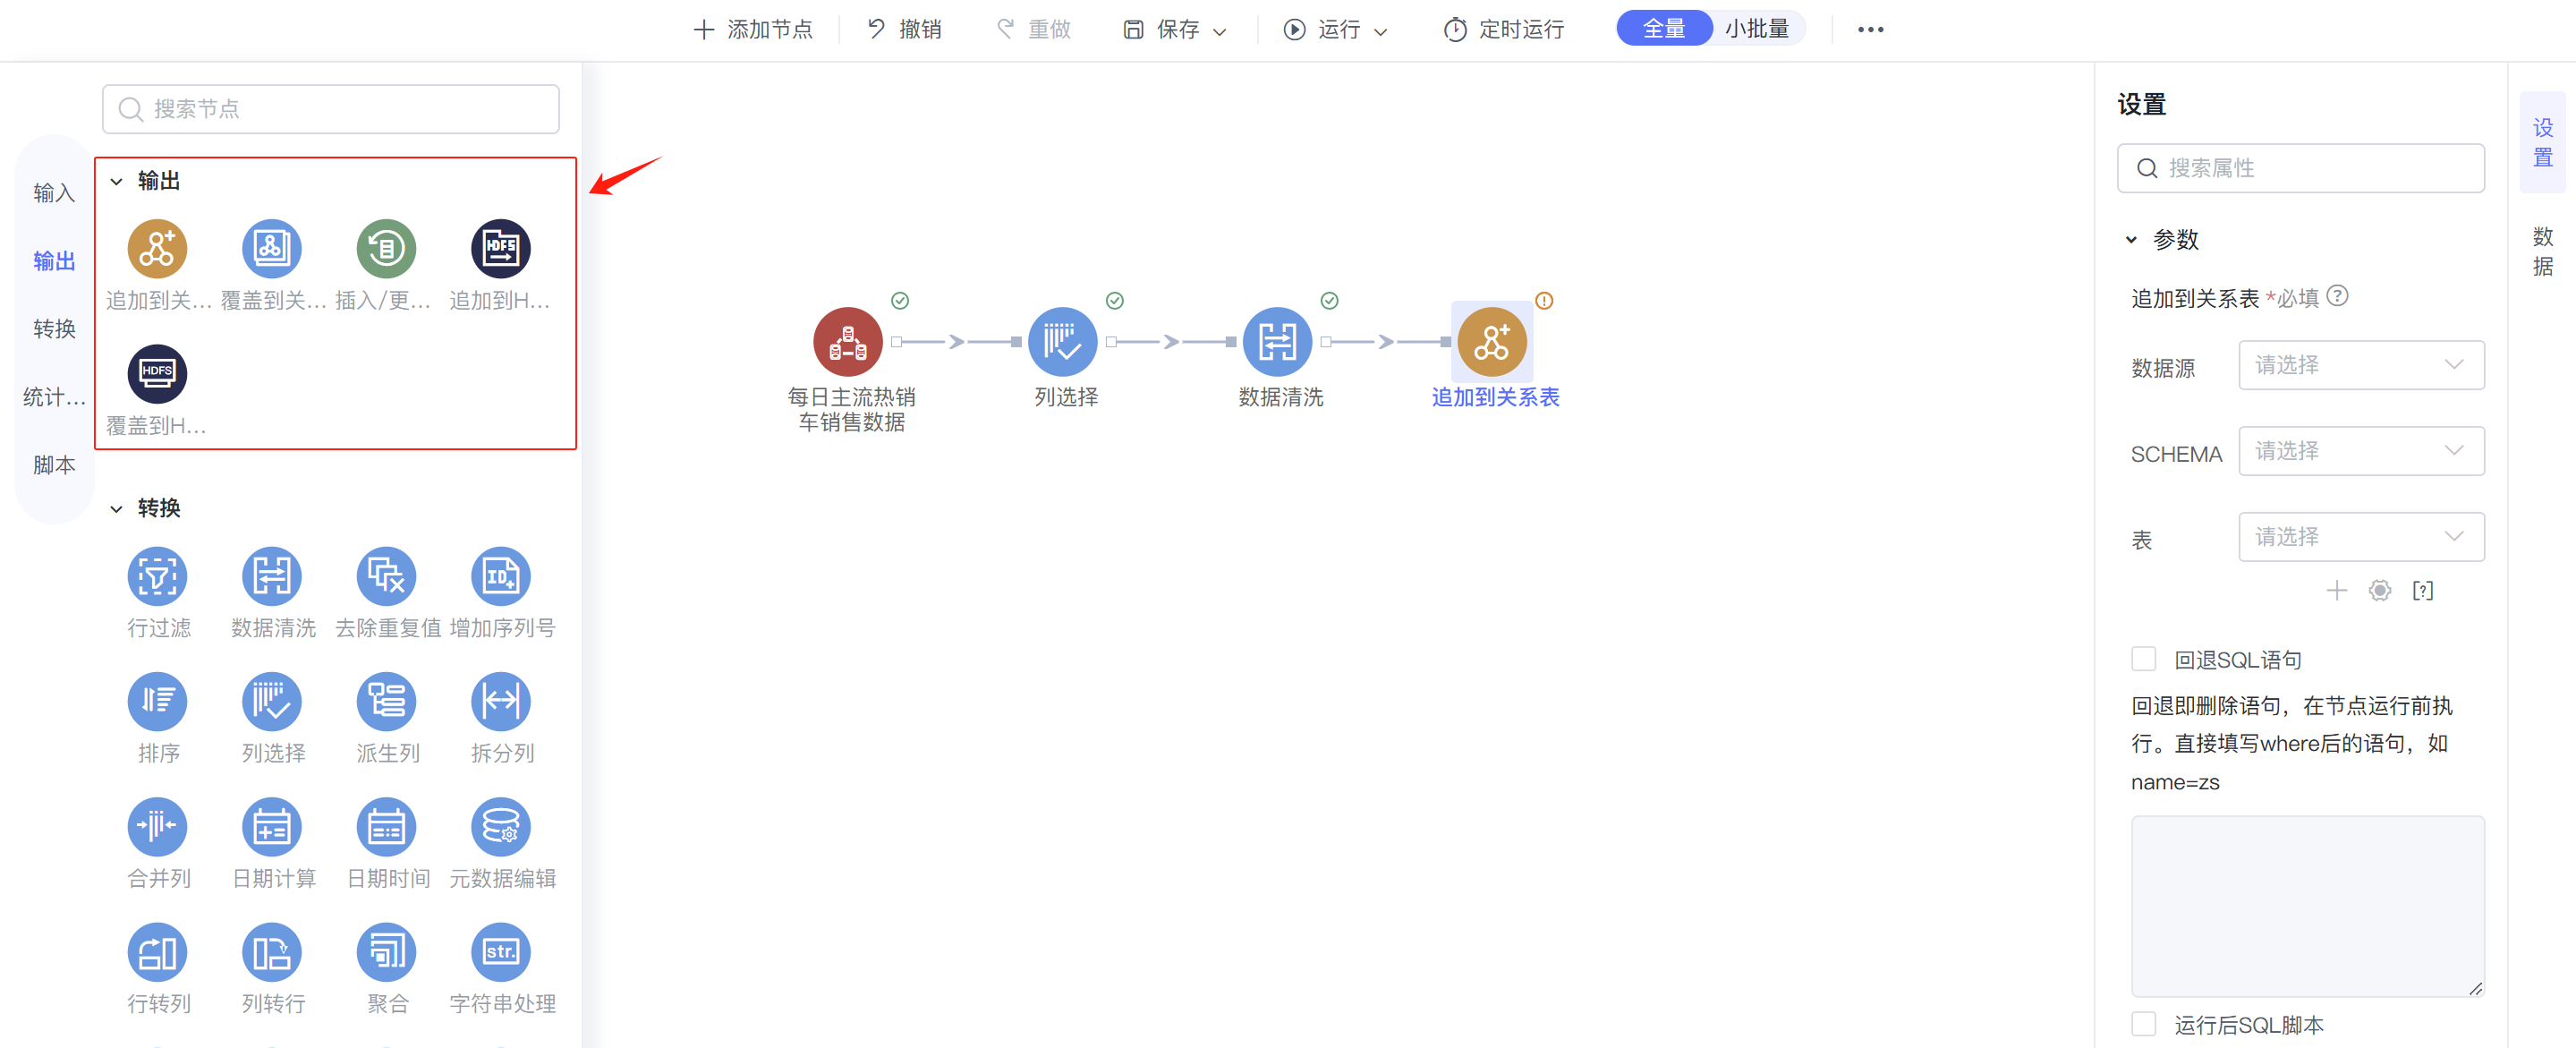Image resolution: width=2576 pixels, height=1048 pixels.
Task: Select 每日主流热销车销售数据 node on canvas
Action: (x=848, y=341)
